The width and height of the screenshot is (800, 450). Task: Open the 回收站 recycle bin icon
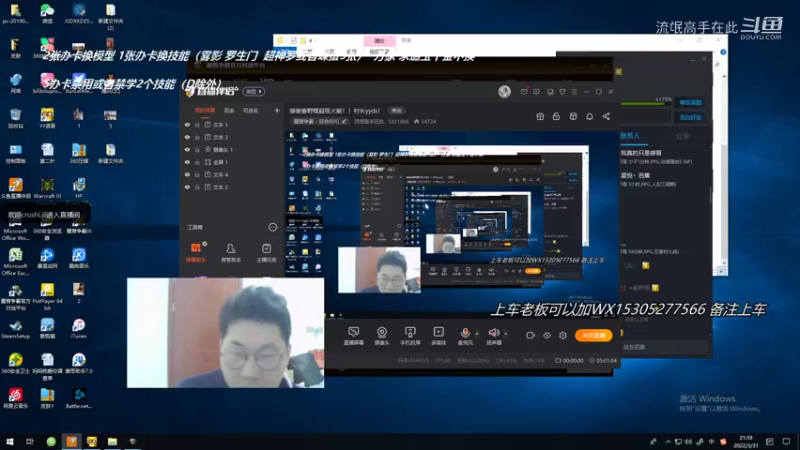coord(16,118)
